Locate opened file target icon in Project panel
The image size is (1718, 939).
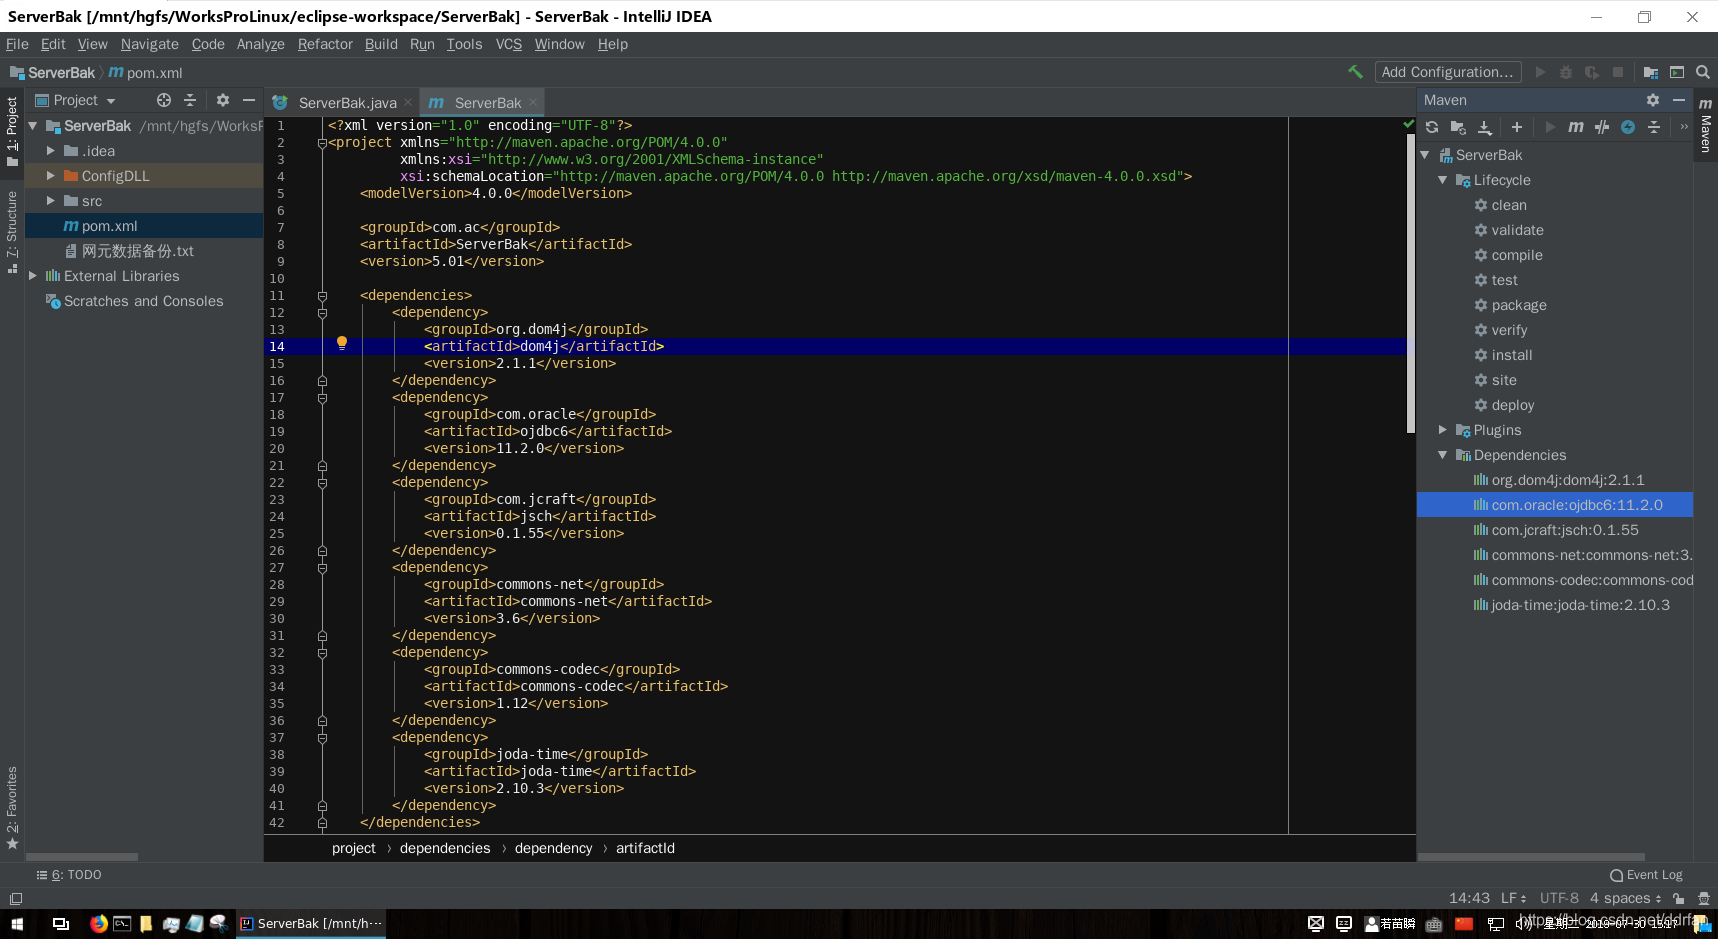coord(164,100)
